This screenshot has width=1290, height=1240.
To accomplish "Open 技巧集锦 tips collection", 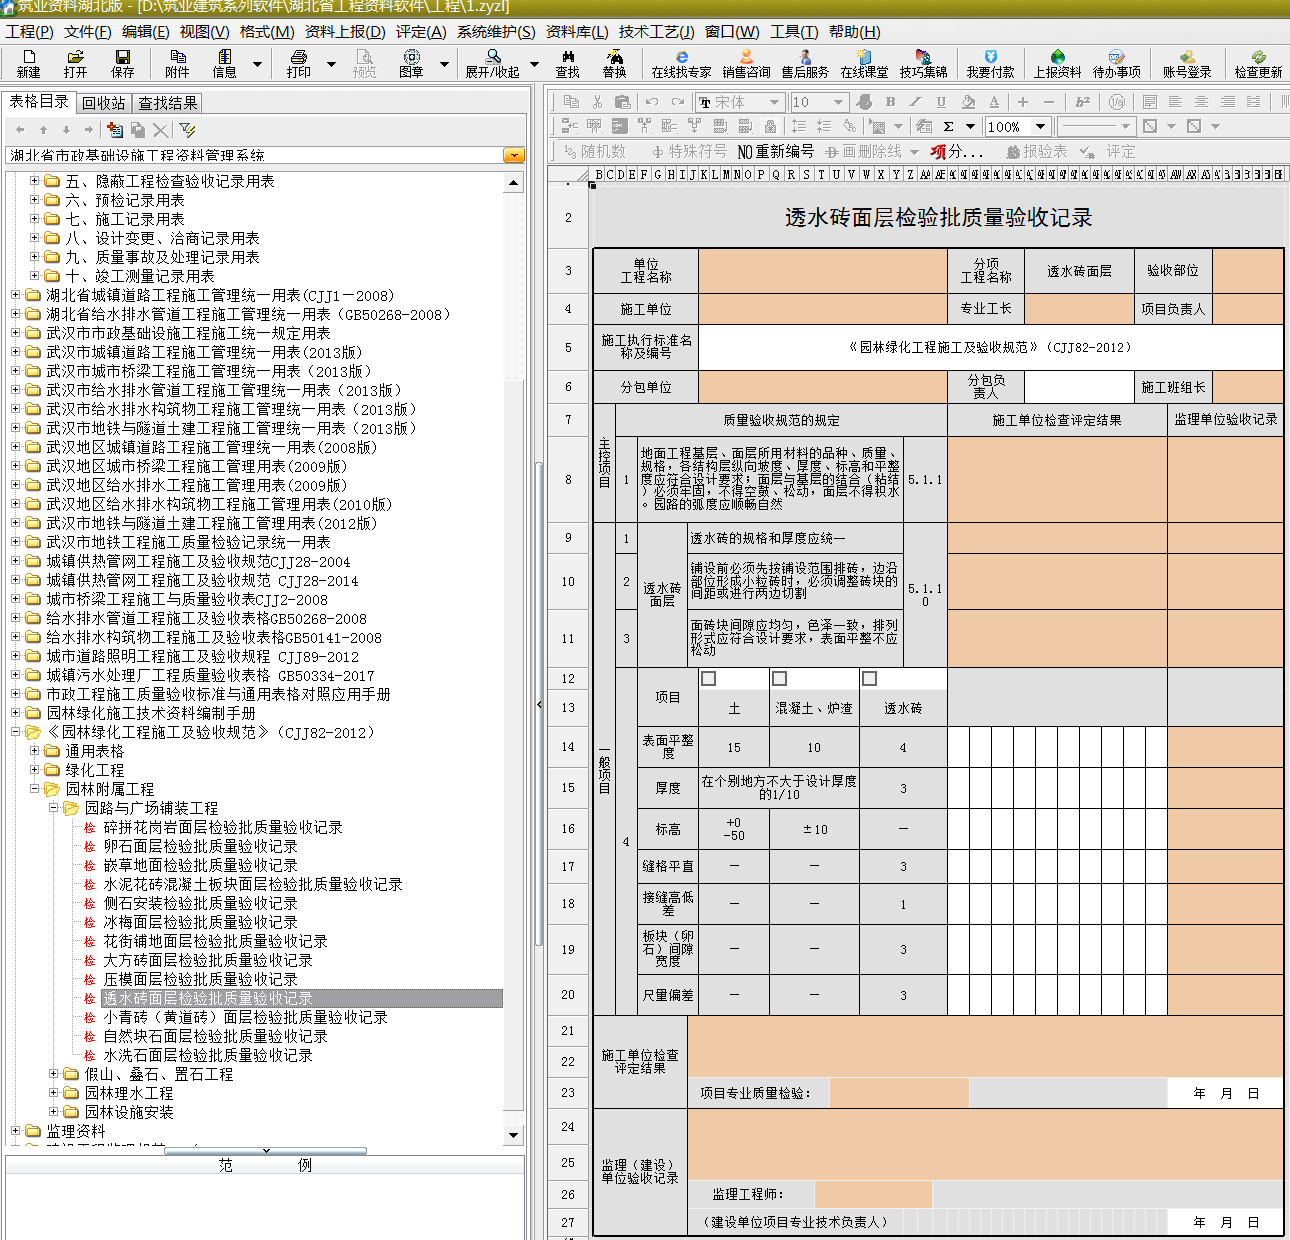I will 923,63.
